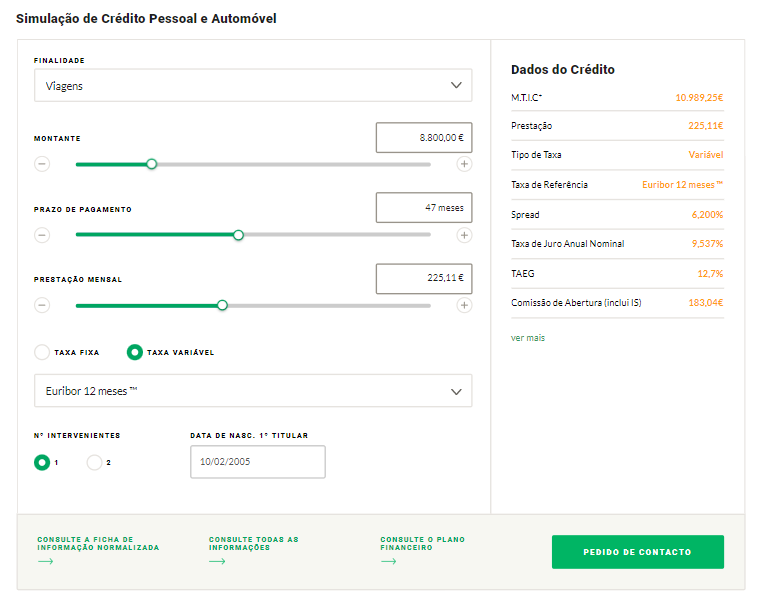
Task: Click arrow under Consulte o Plano Financeiro
Action: tap(388, 561)
